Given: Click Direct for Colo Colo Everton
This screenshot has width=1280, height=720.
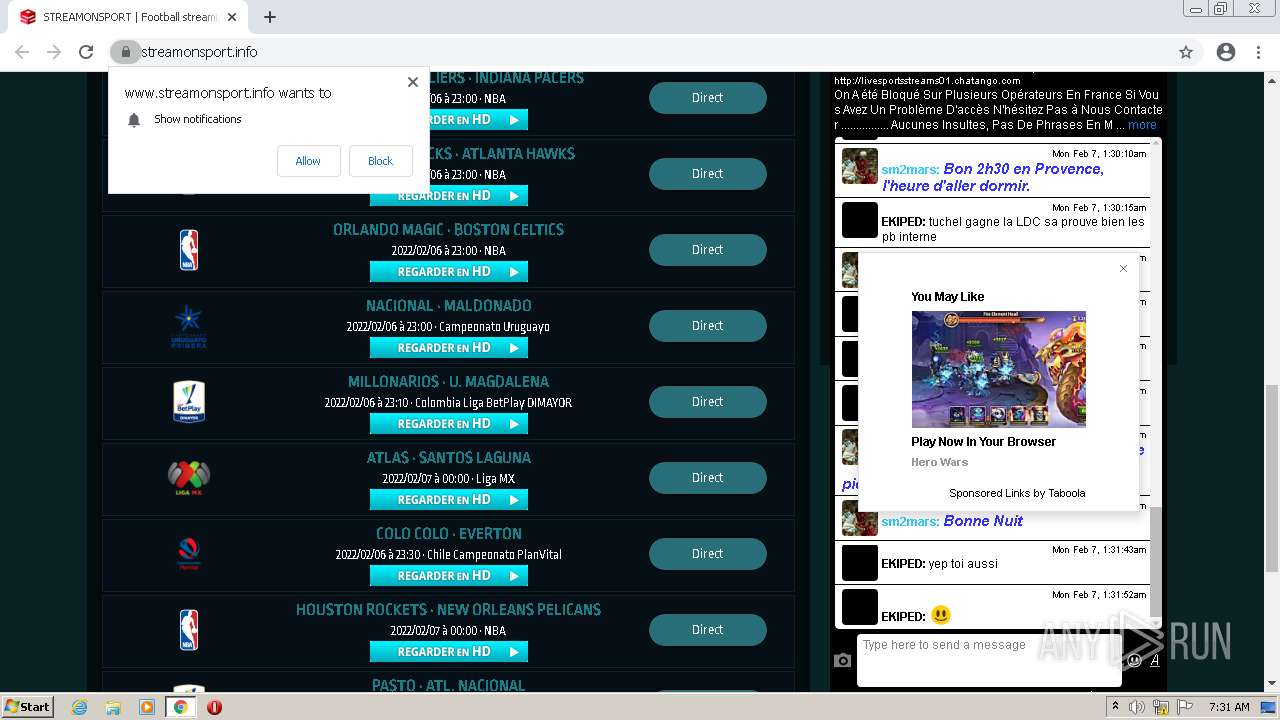Looking at the screenshot, I should point(707,554).
